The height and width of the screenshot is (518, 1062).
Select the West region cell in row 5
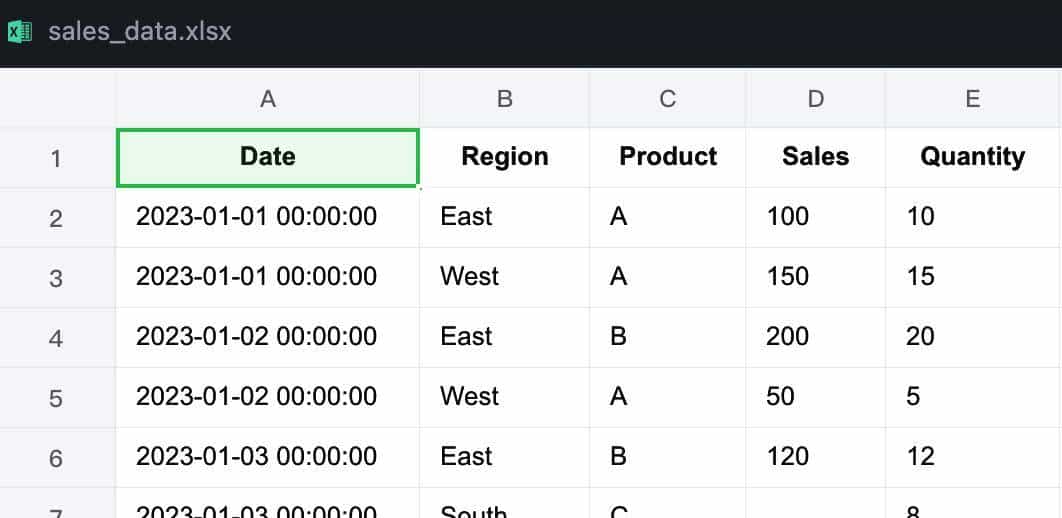coord(504,396)
